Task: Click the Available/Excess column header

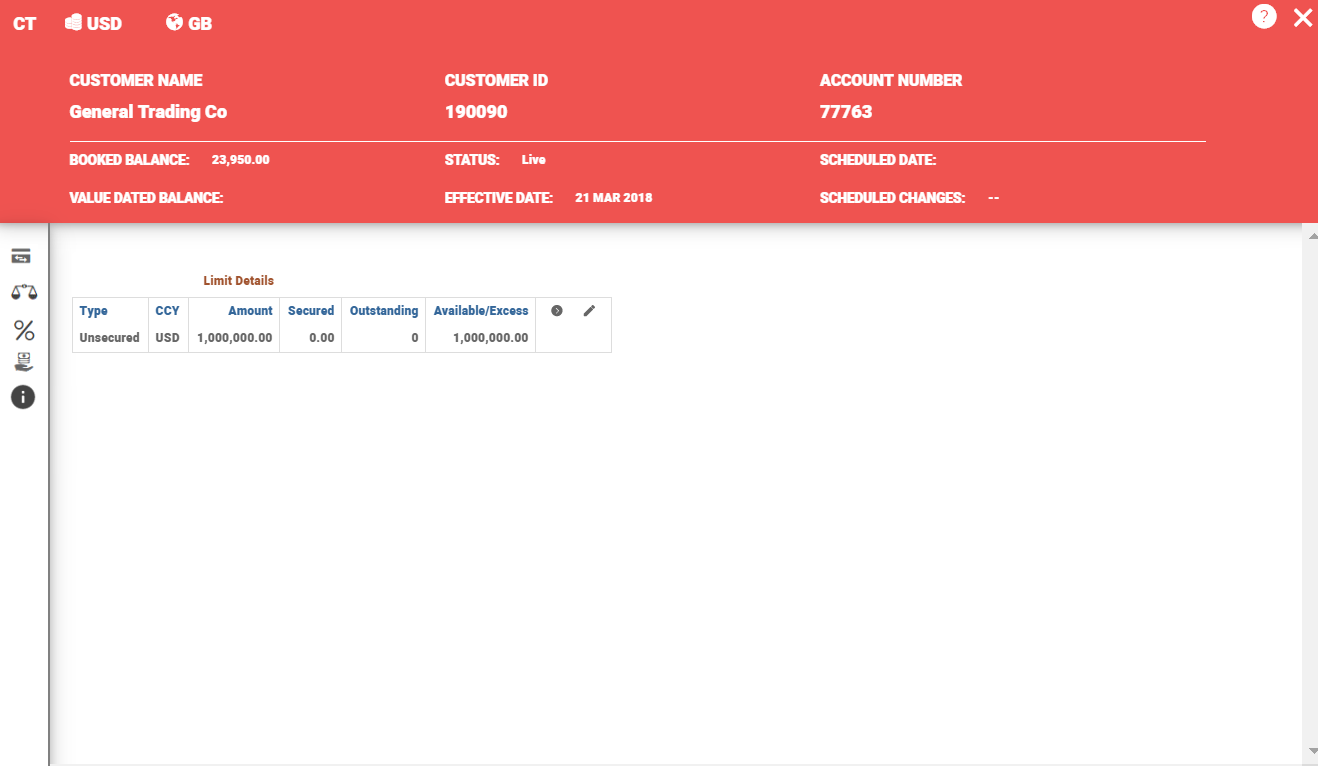Action: click(x=480, y=311)
